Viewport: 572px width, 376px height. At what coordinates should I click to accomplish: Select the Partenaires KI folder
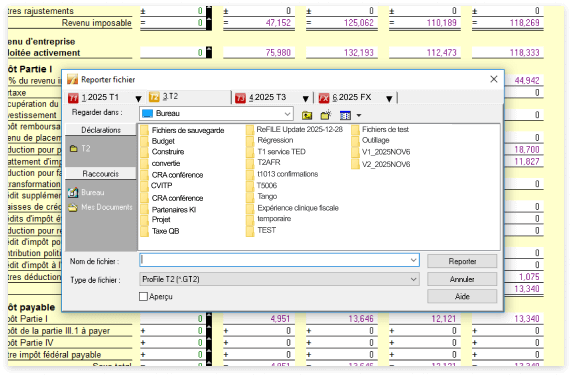pyautogui.click(x=168, y=210)
